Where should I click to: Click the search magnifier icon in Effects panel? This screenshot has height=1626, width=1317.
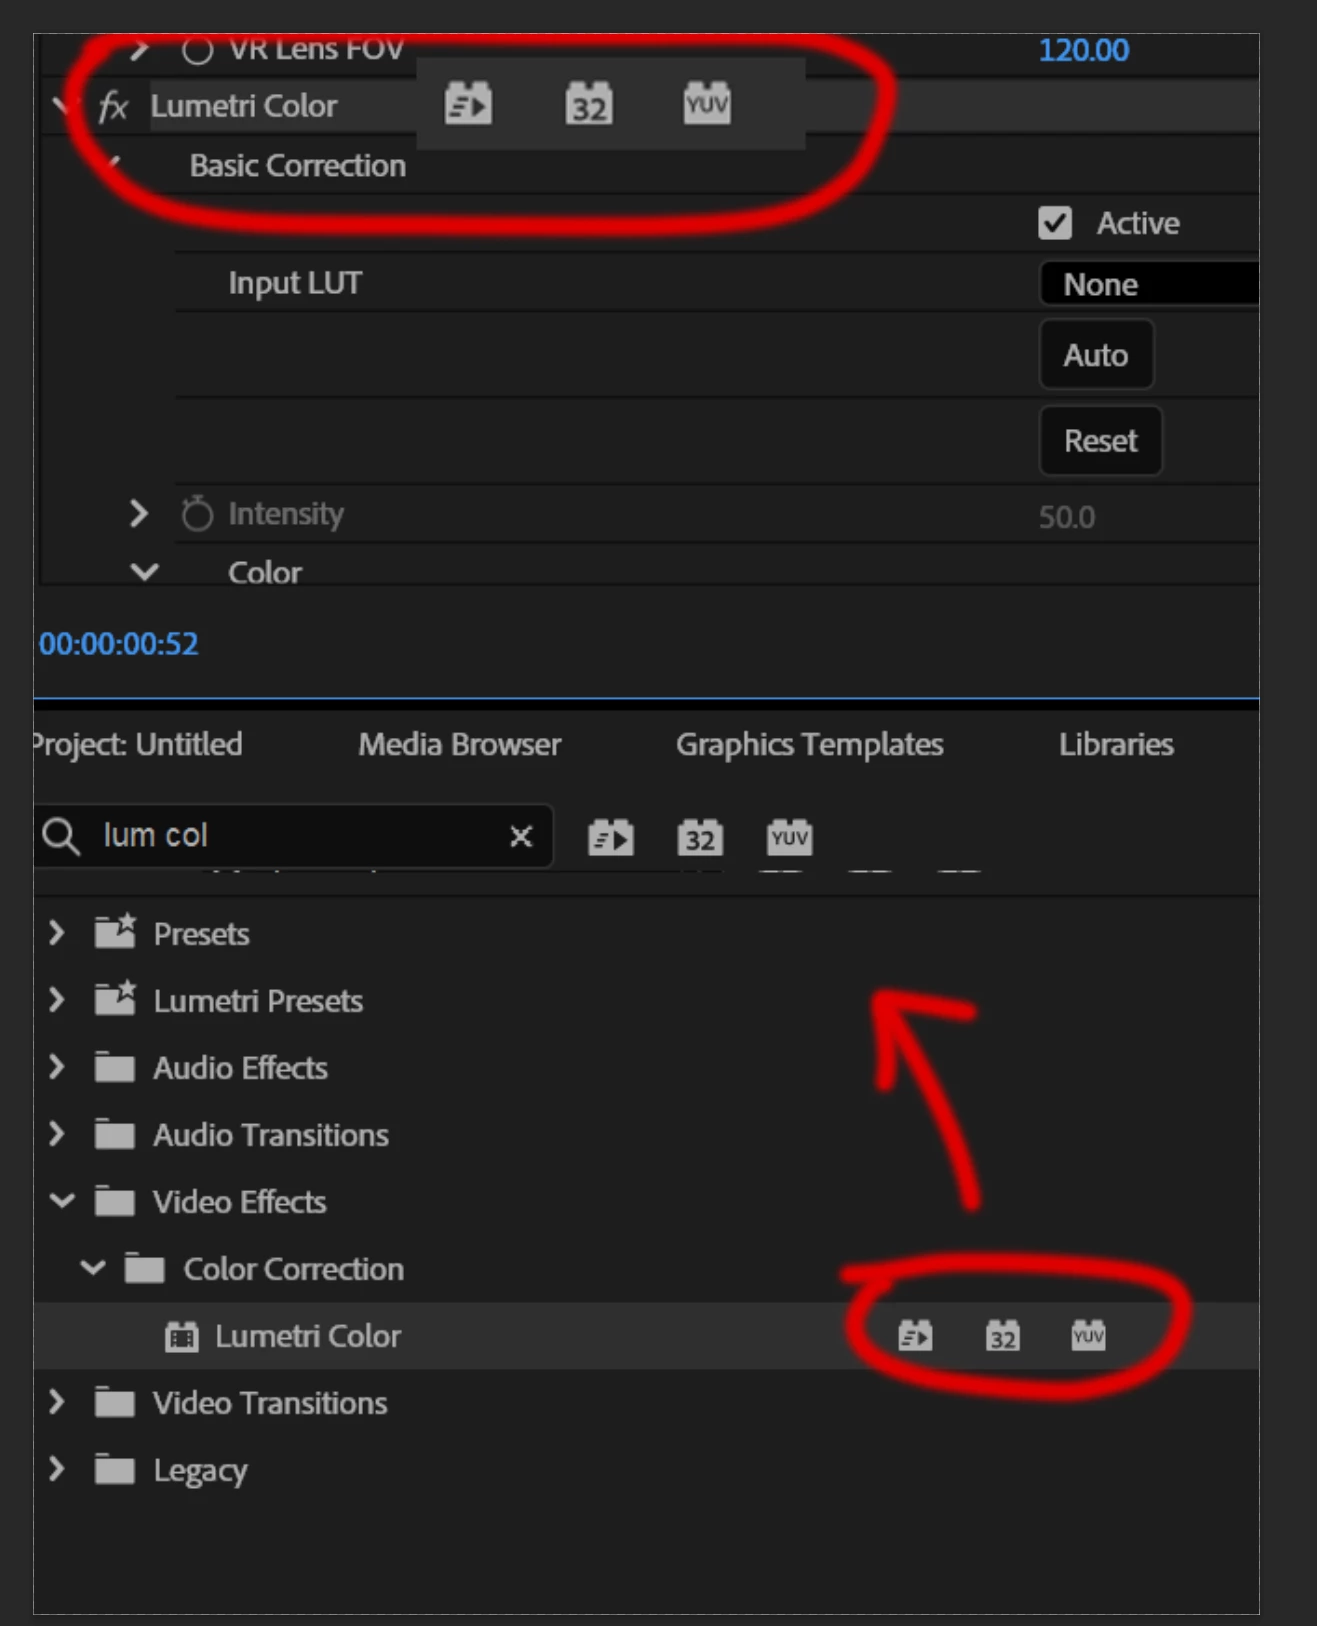61,836
